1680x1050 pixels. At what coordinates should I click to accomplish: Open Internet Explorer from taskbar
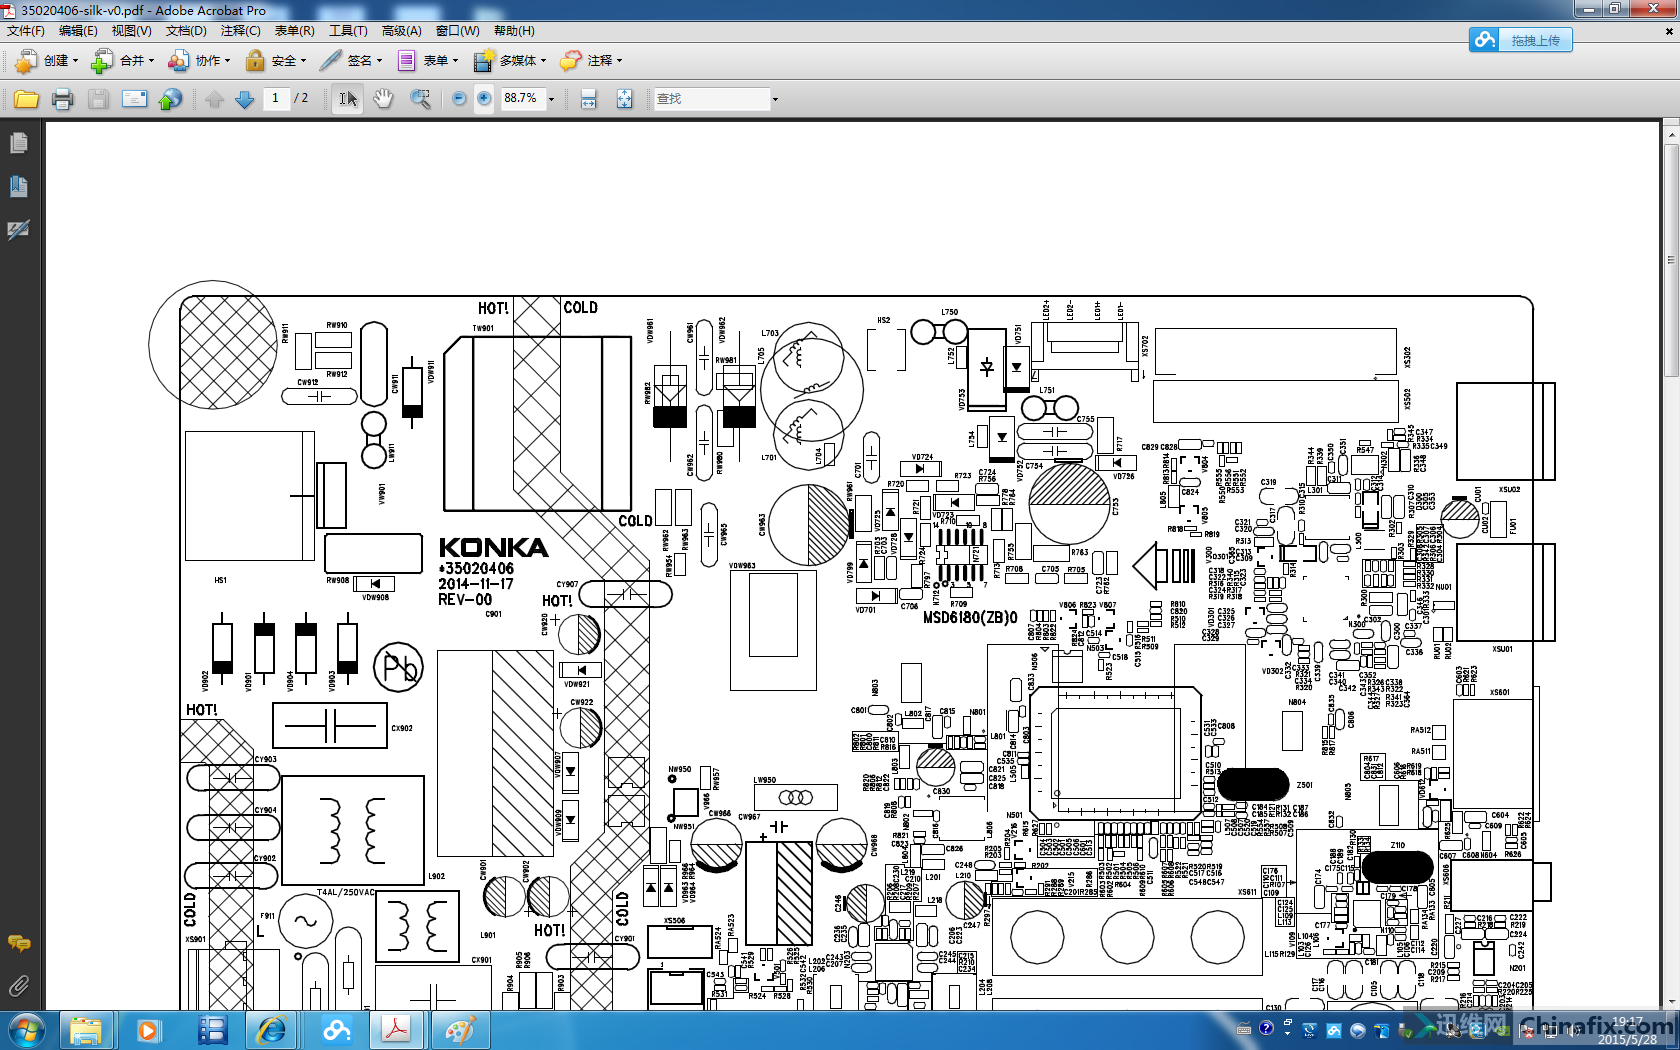[x=272, y=1030]
